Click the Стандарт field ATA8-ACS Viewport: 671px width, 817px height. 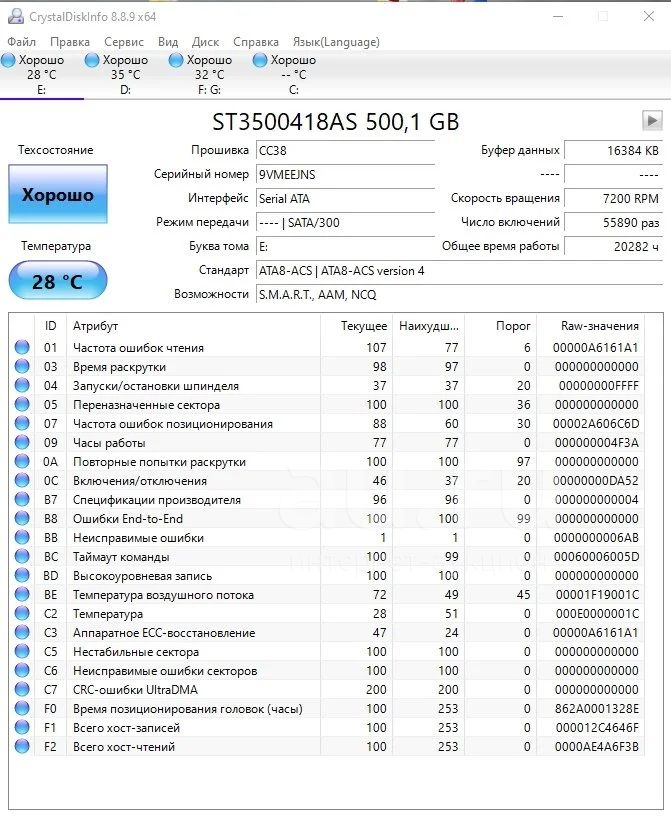(459, 271)
